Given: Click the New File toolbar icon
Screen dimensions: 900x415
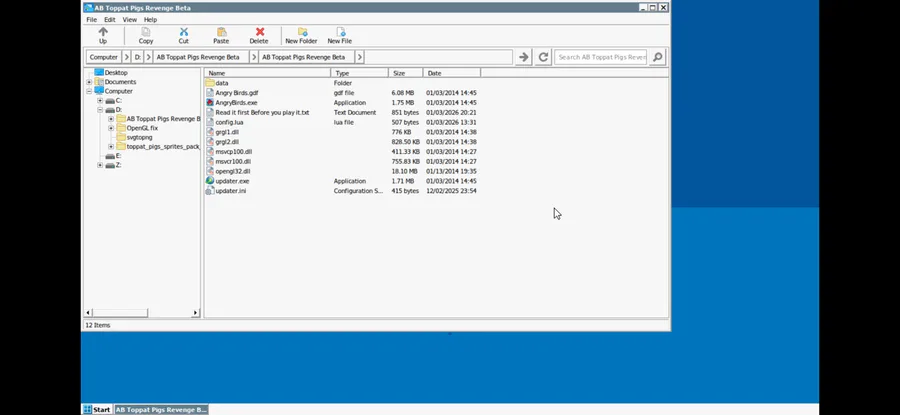Looking at the screenshot, I should point(340,32).
